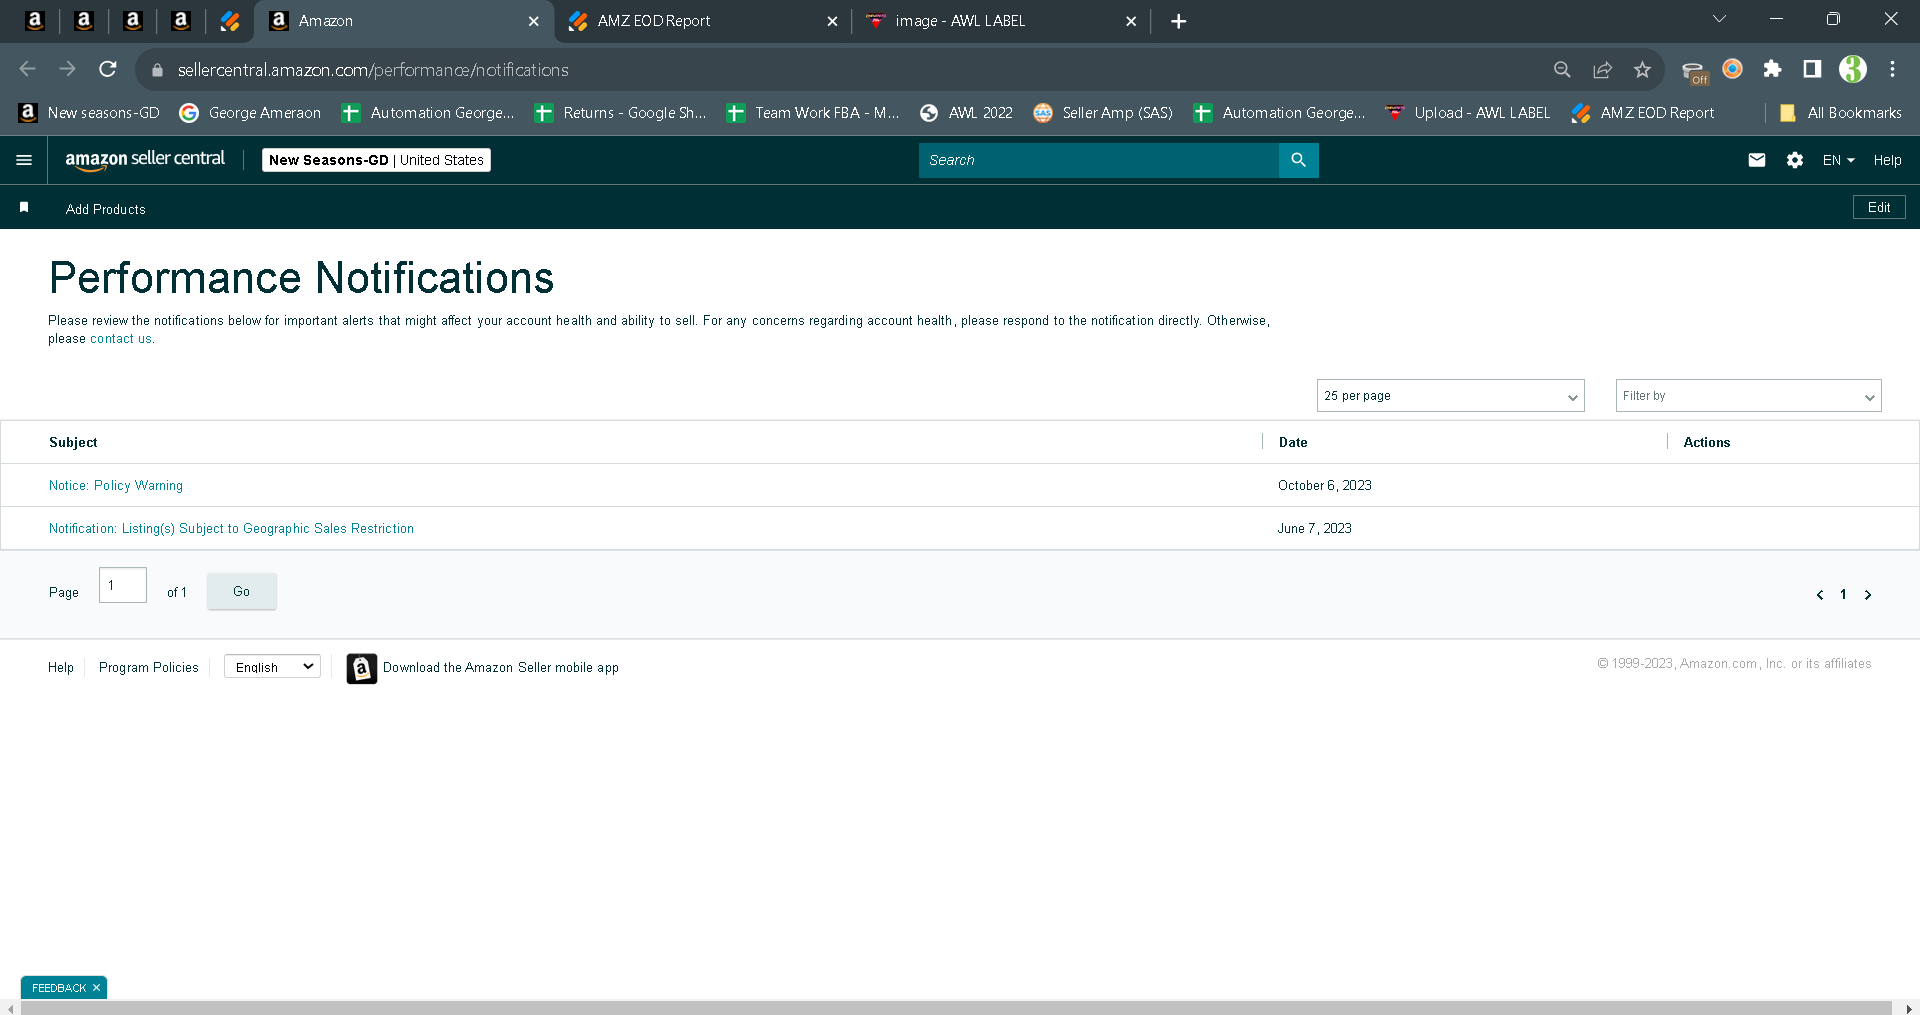Click the browser back arrow
Viewport: 1920px width, 1015px height.
[x=28, y=69]
